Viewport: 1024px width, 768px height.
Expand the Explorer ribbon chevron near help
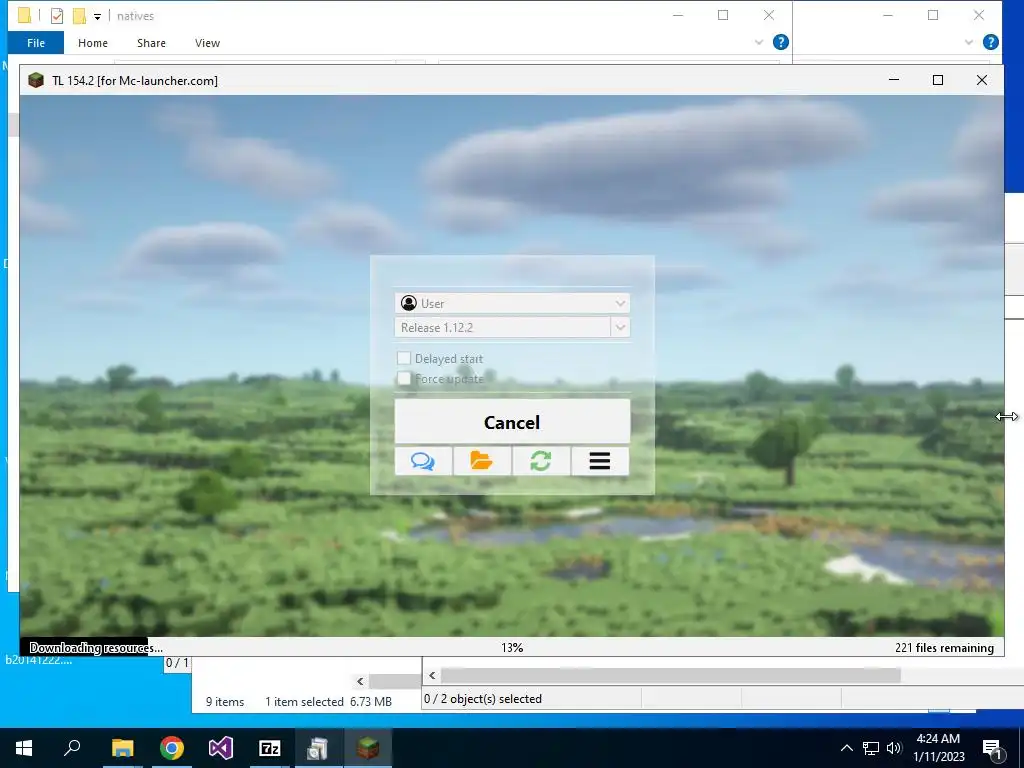click(x=759, y=42)
